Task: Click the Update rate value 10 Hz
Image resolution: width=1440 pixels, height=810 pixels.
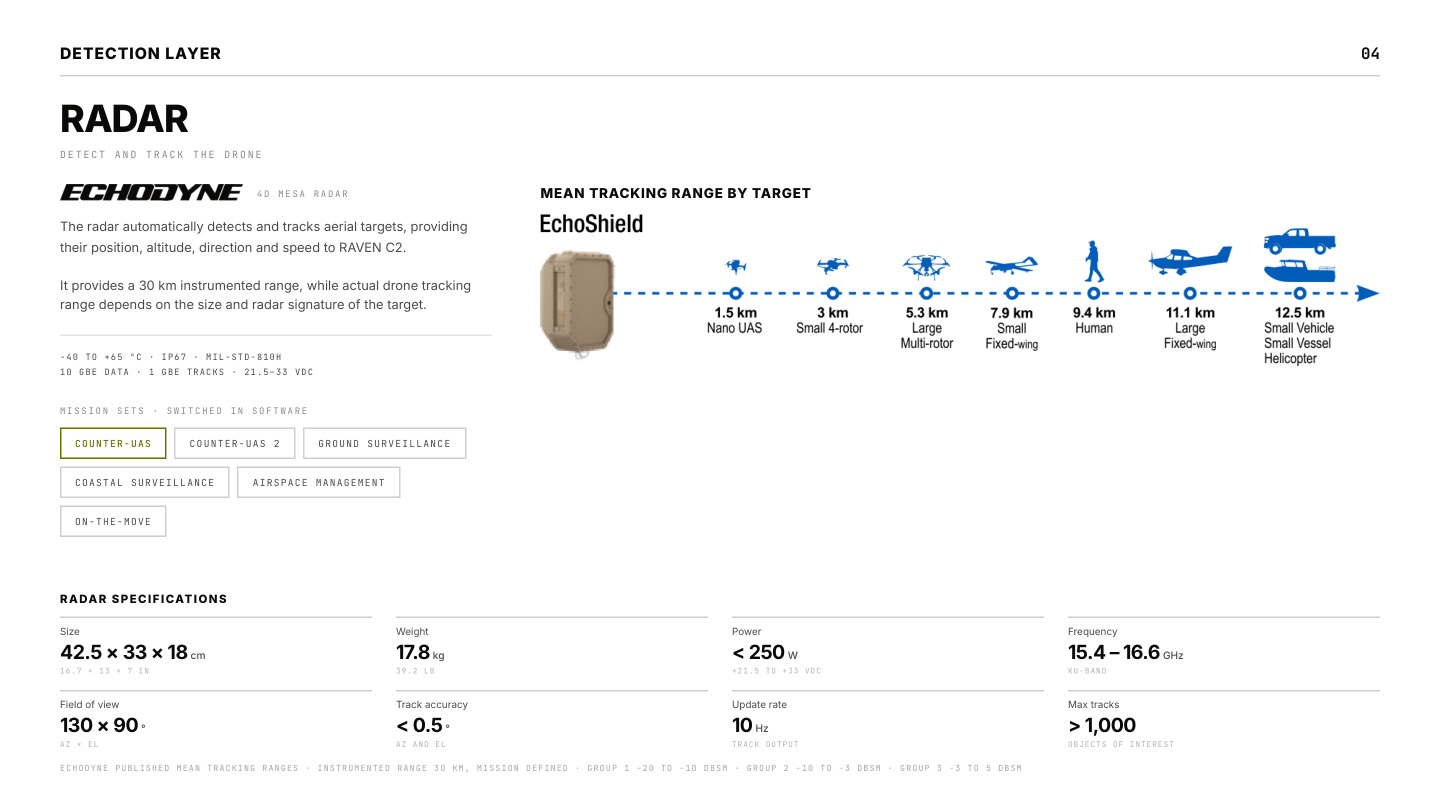Action: 750,726
